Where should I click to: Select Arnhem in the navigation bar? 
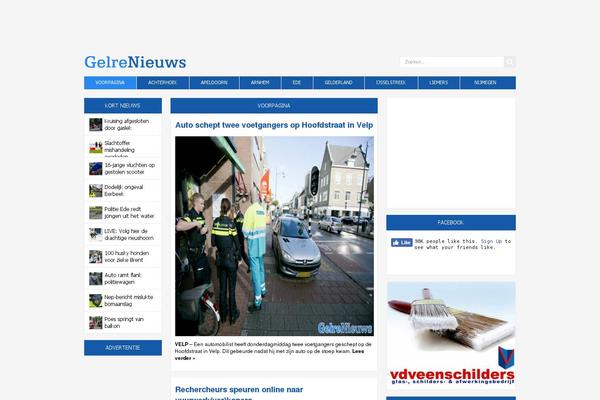[x=260, y=83]
